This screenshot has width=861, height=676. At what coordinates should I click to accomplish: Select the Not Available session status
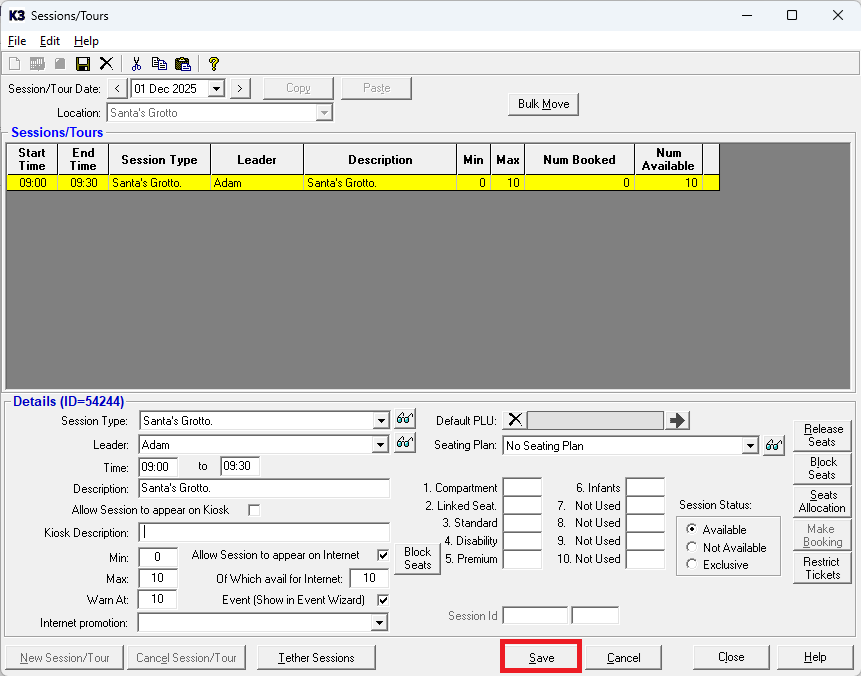coord(692,548)
